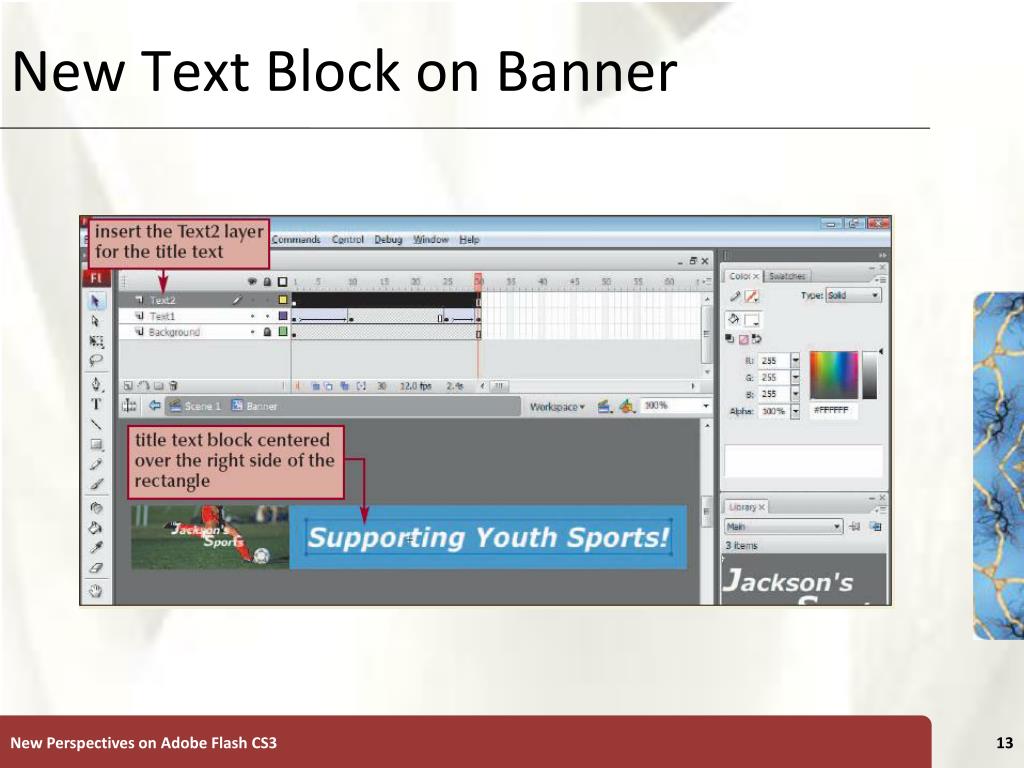Open the stage zoom percentage dropdown
The image size is (1024, 768).
[706, 406]
